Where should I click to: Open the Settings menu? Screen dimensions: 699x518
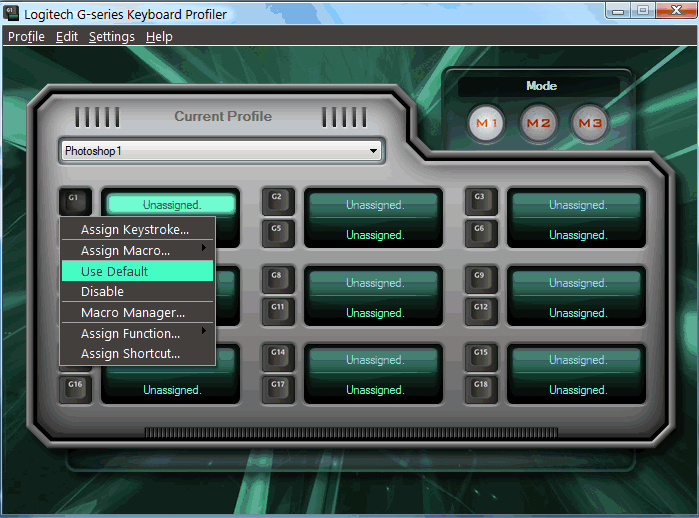tap(111, 37)
